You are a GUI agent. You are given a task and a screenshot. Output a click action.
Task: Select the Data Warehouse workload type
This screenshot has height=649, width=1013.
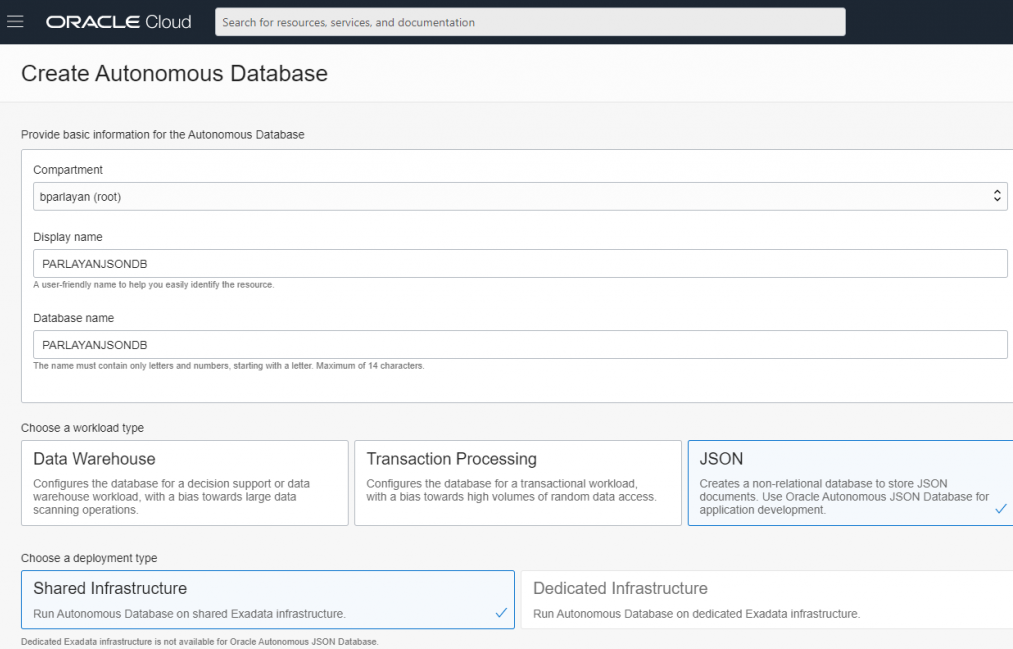point(185,483)
